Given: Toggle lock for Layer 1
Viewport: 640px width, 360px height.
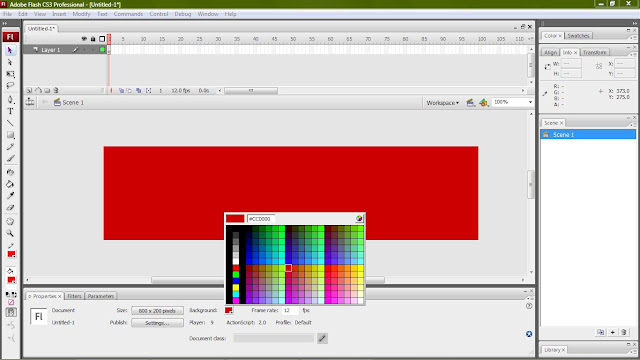Looking at the screenshot, I should point(93,50).
